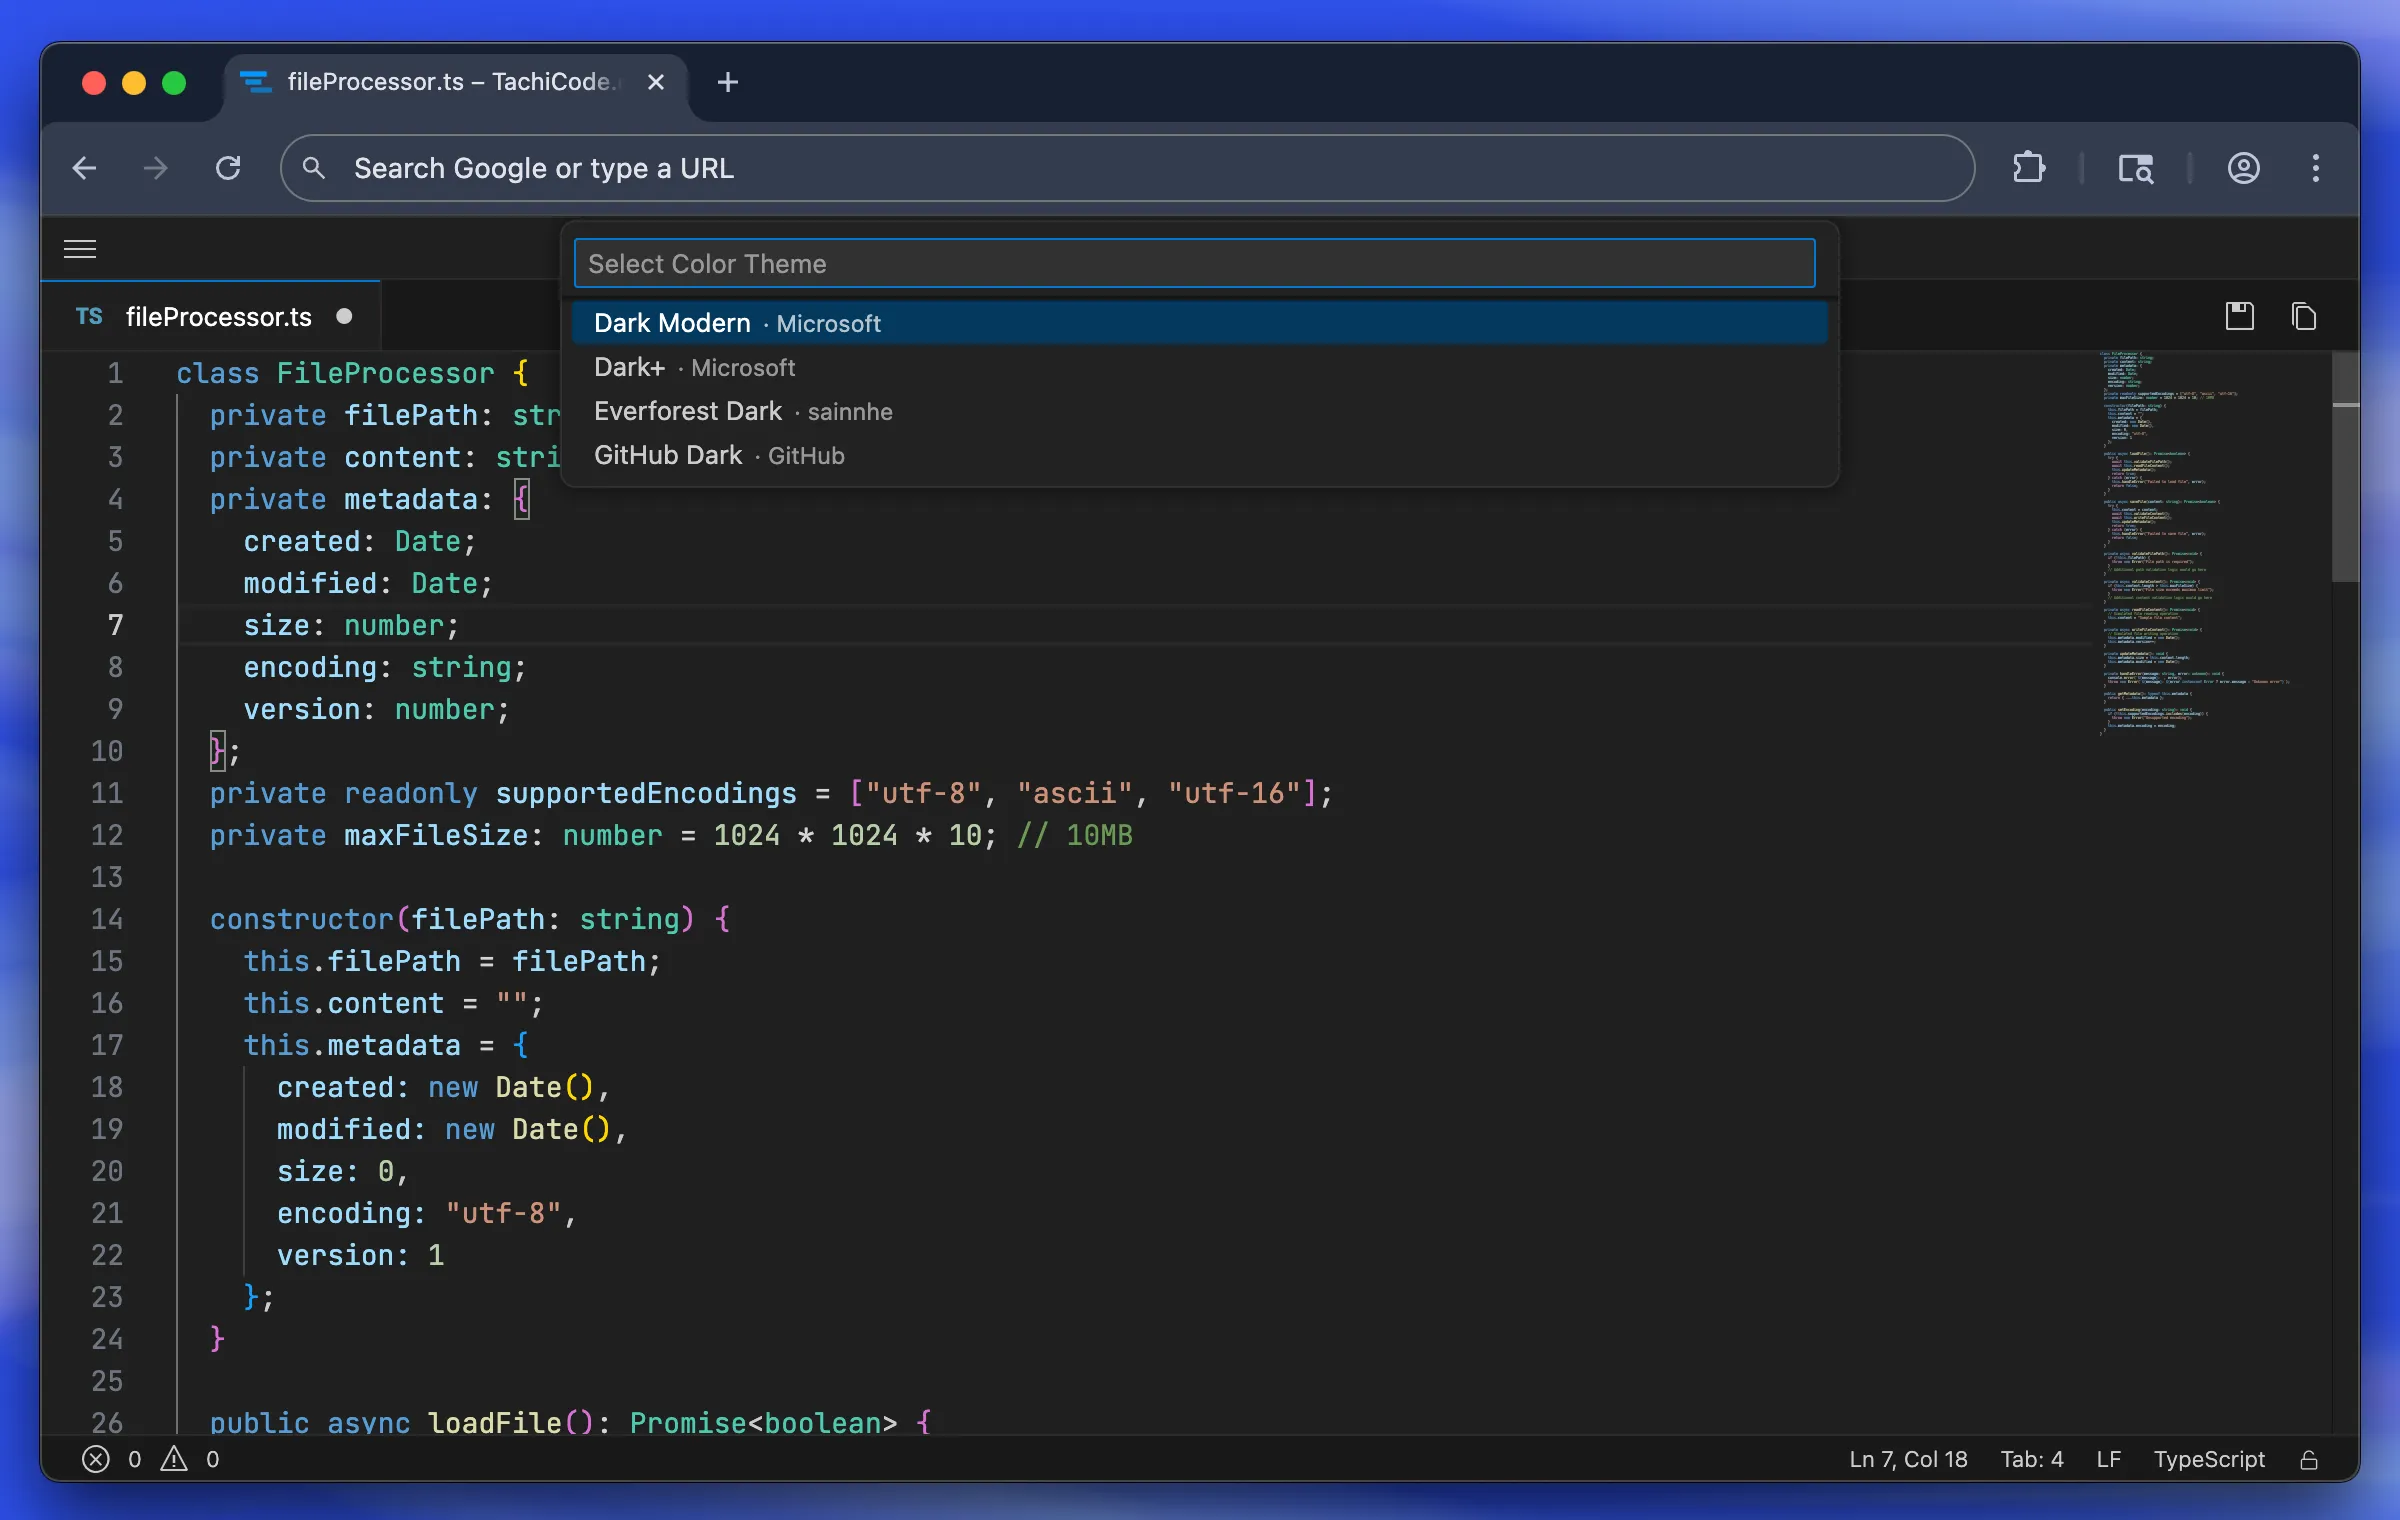Click the LF line ending button

click(x=2108, y=1459)
